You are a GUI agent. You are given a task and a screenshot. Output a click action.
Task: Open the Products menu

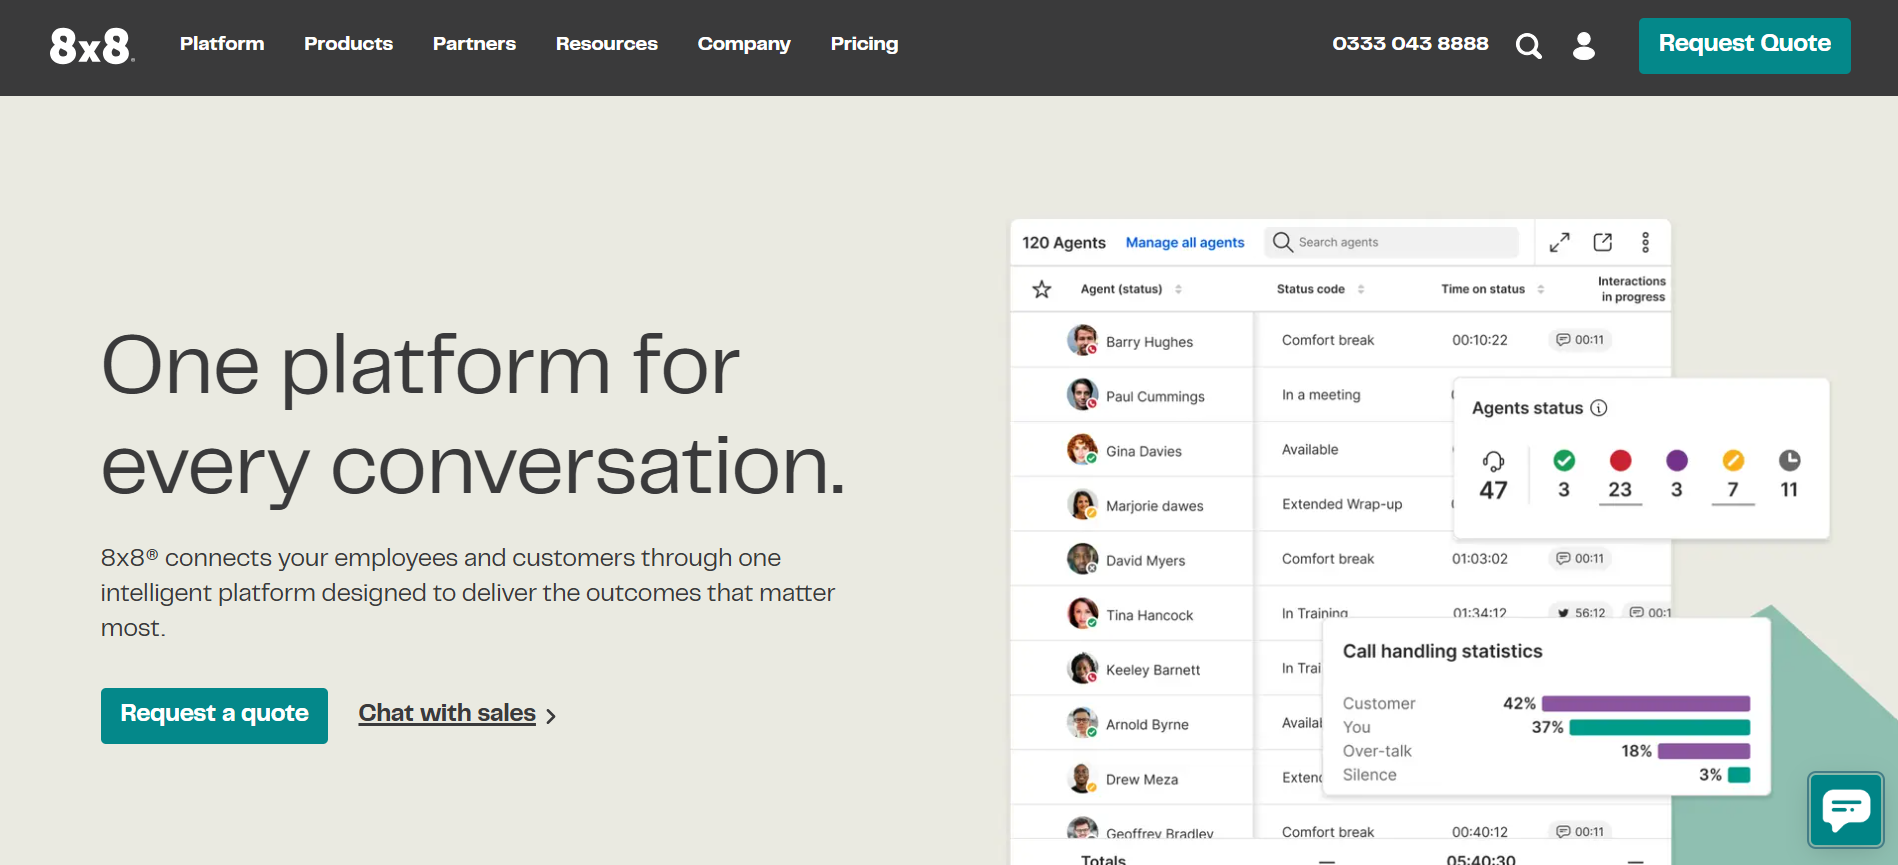[x=348, y=44]
